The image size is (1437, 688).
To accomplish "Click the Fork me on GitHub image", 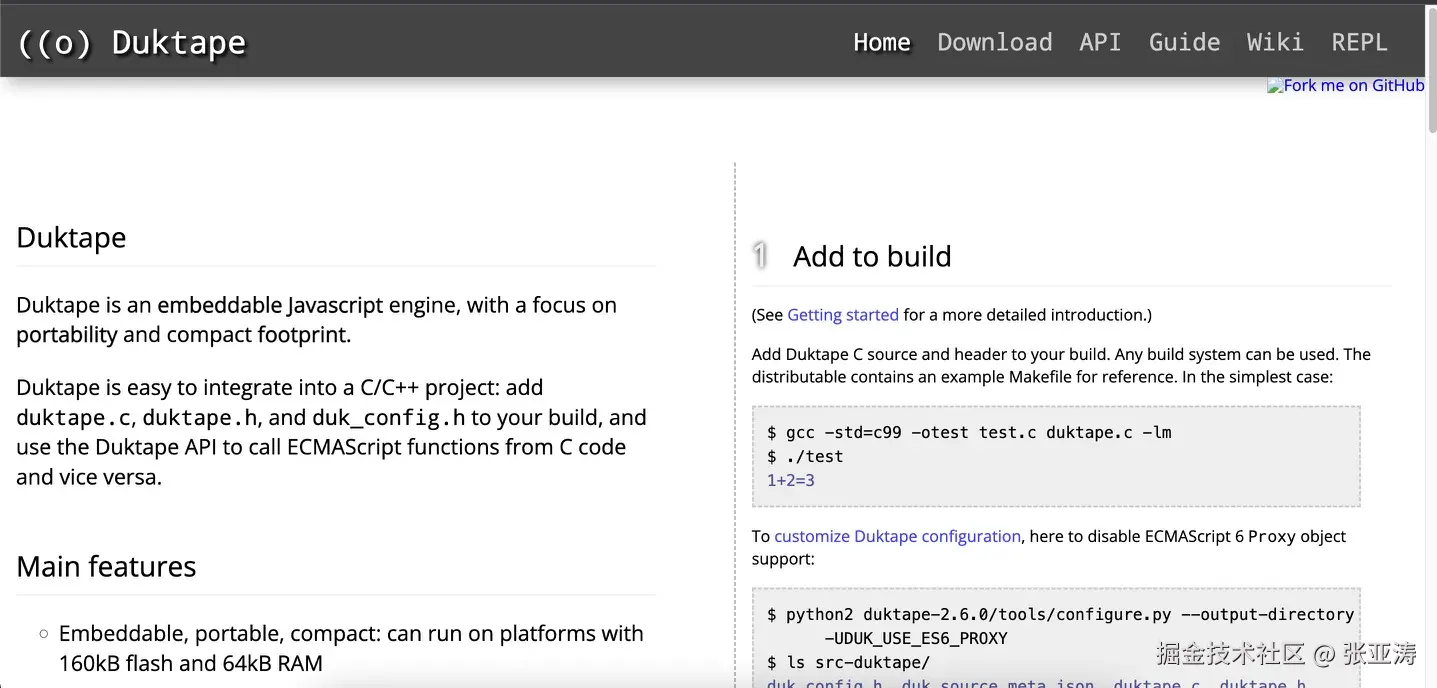I will pyautogui.click(x=1345, y=86).
